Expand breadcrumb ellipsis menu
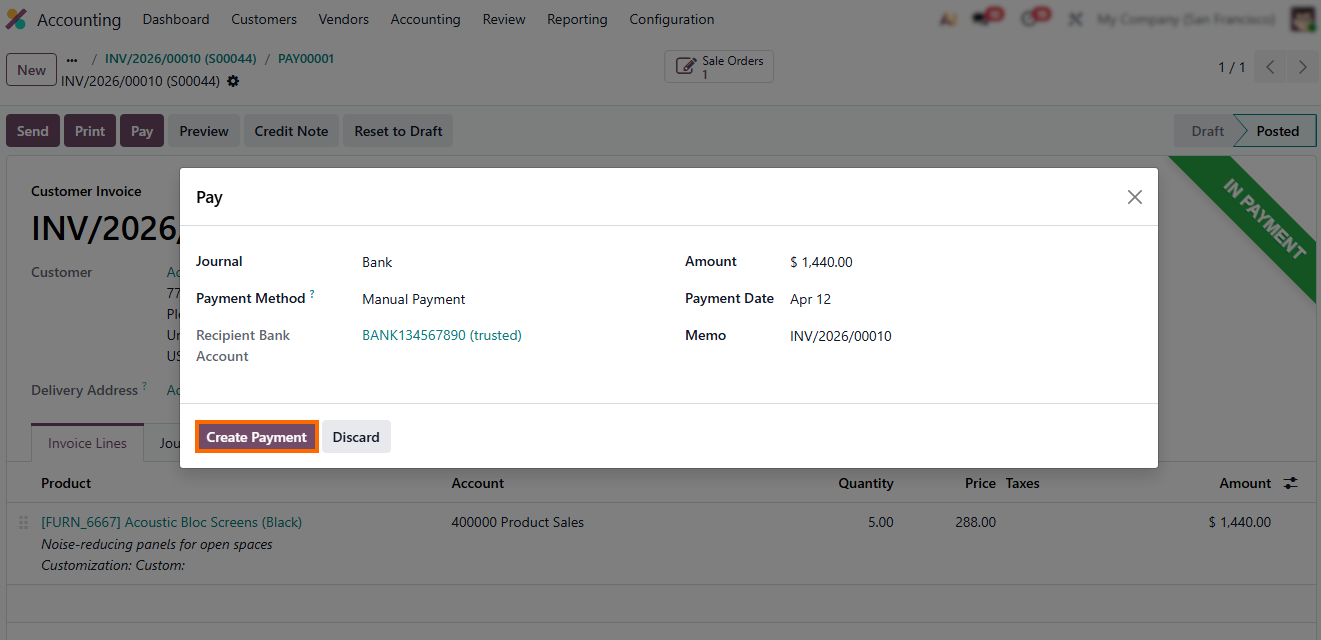The width and height of the screenshot is (1321, 640). point(72,59)
